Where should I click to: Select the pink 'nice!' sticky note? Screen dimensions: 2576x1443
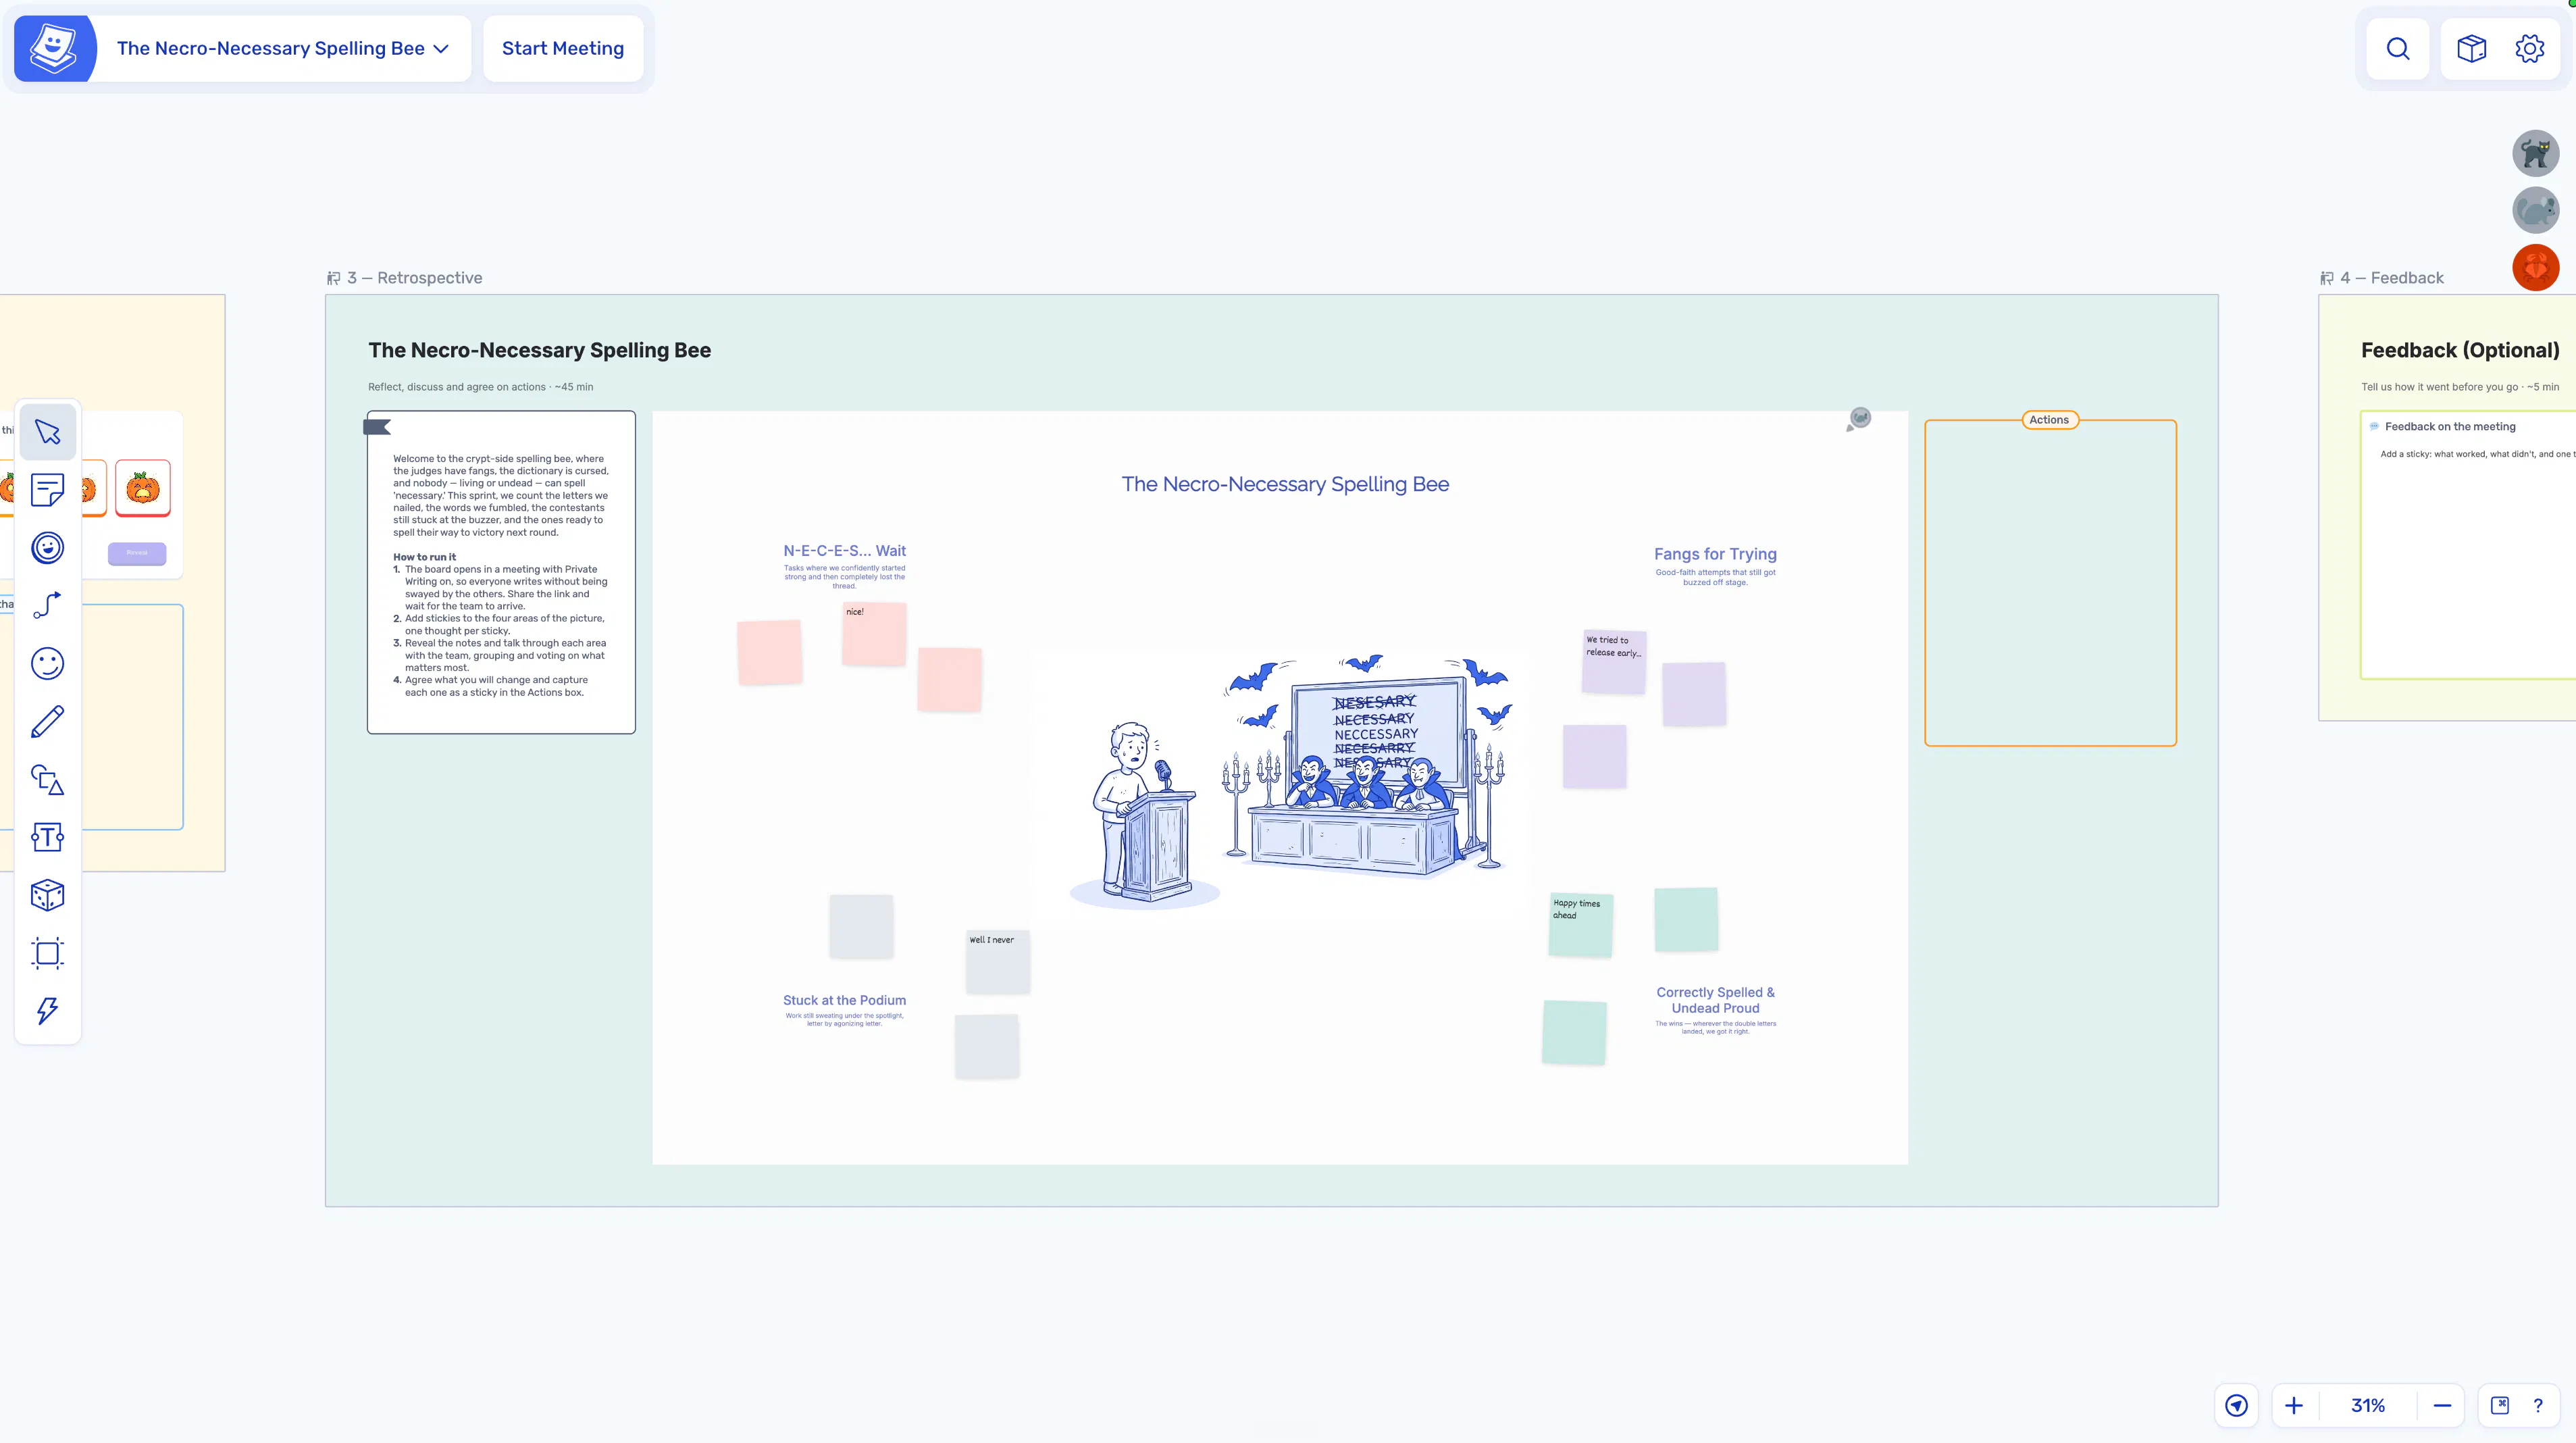[x=874, y=634]
